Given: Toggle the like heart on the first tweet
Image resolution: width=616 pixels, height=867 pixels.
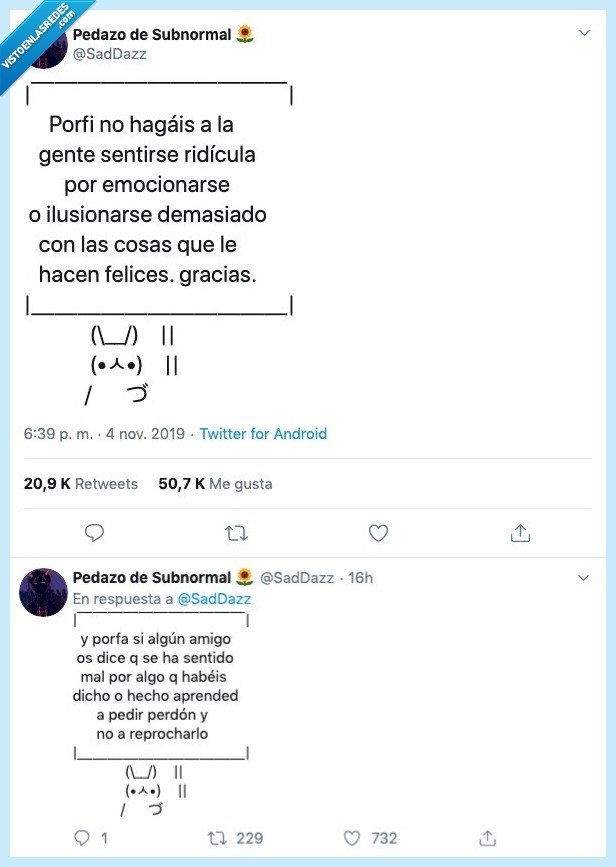Looking at the screenshot, I should tap(378, 533).
